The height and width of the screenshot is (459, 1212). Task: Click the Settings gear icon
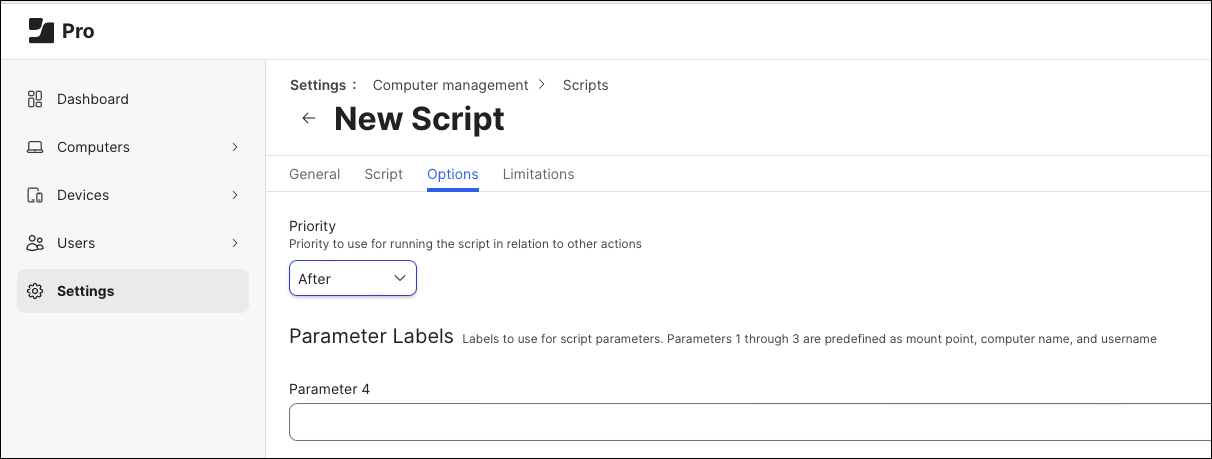click(x=35, y=291)
